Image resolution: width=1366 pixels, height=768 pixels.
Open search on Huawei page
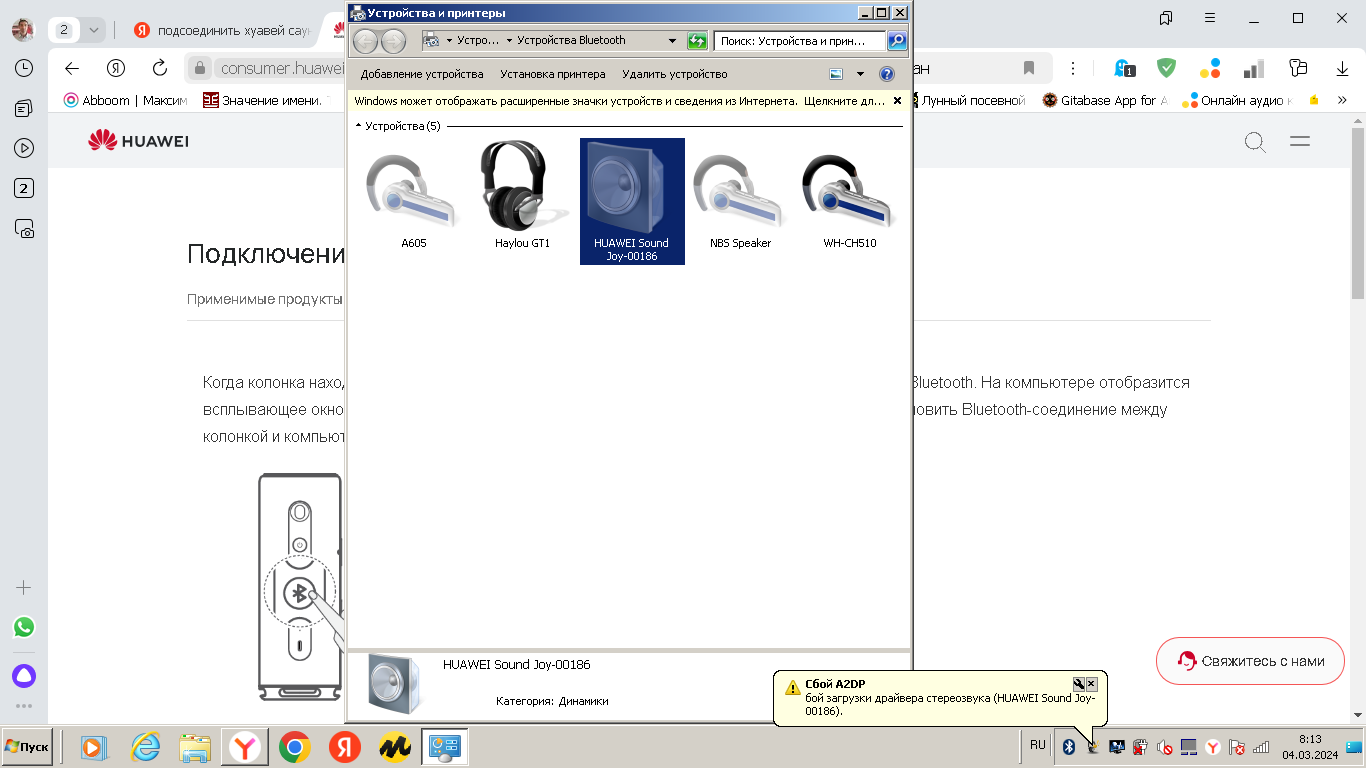(1255, 141)
